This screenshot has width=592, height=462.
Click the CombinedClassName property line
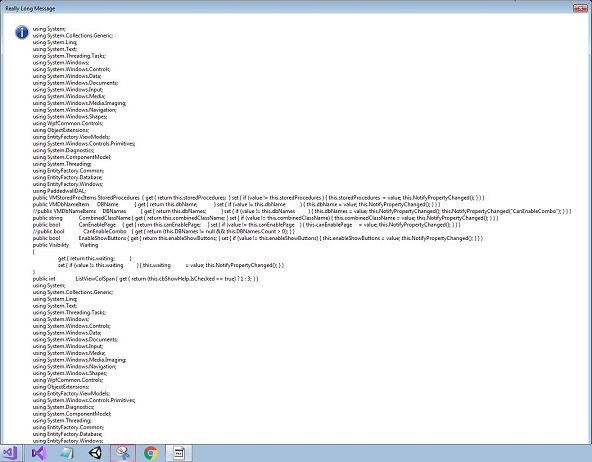point(265,218)
